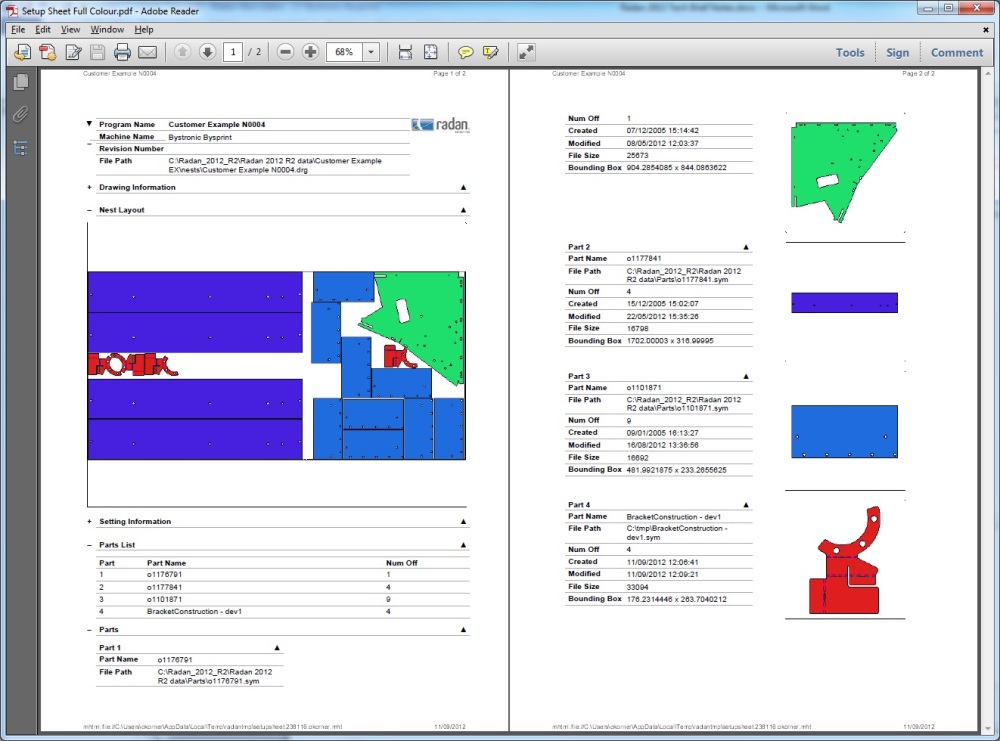Open the Attachments paperclip panel
Viewport: 1000px width, 741px height.
point(20,115)
